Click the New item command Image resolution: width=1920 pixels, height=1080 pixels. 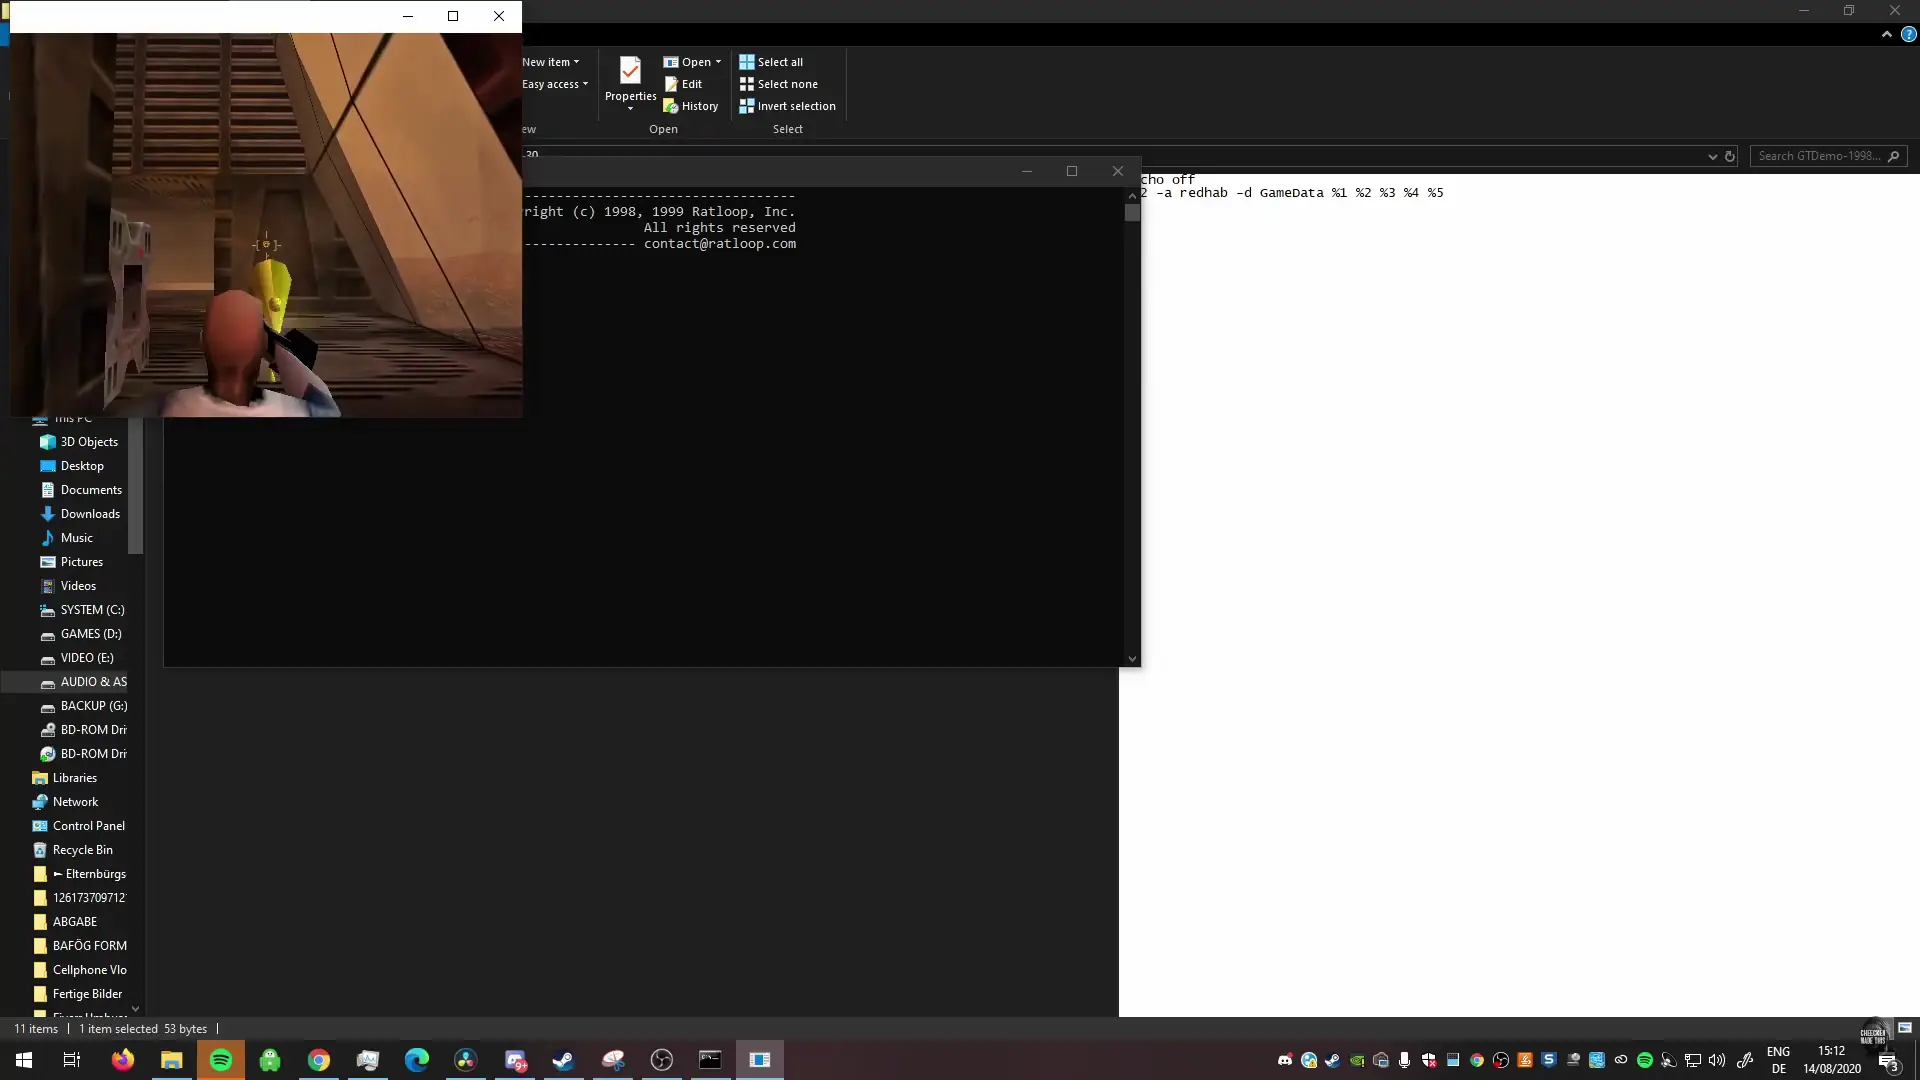(548, 61)
